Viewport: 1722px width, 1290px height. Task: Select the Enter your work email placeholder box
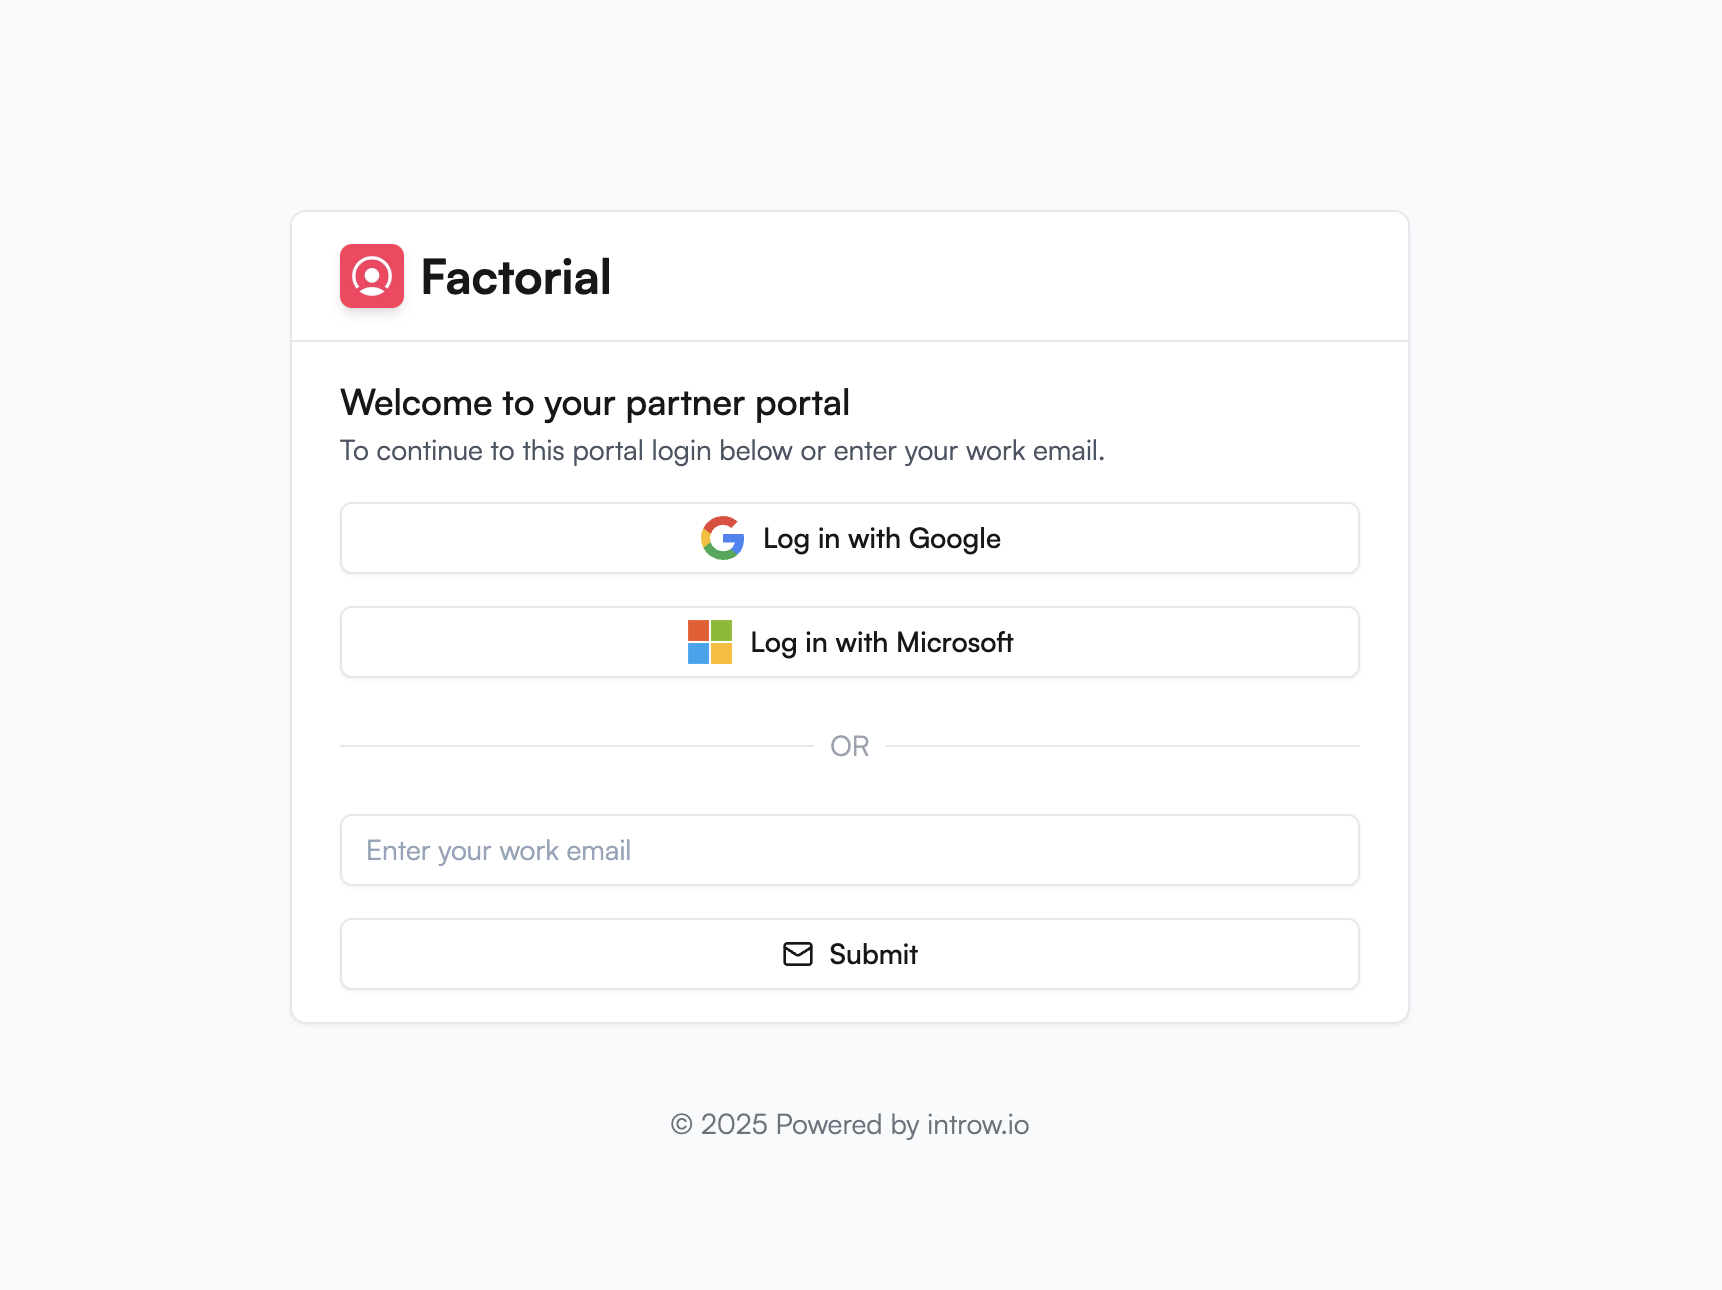850,850
